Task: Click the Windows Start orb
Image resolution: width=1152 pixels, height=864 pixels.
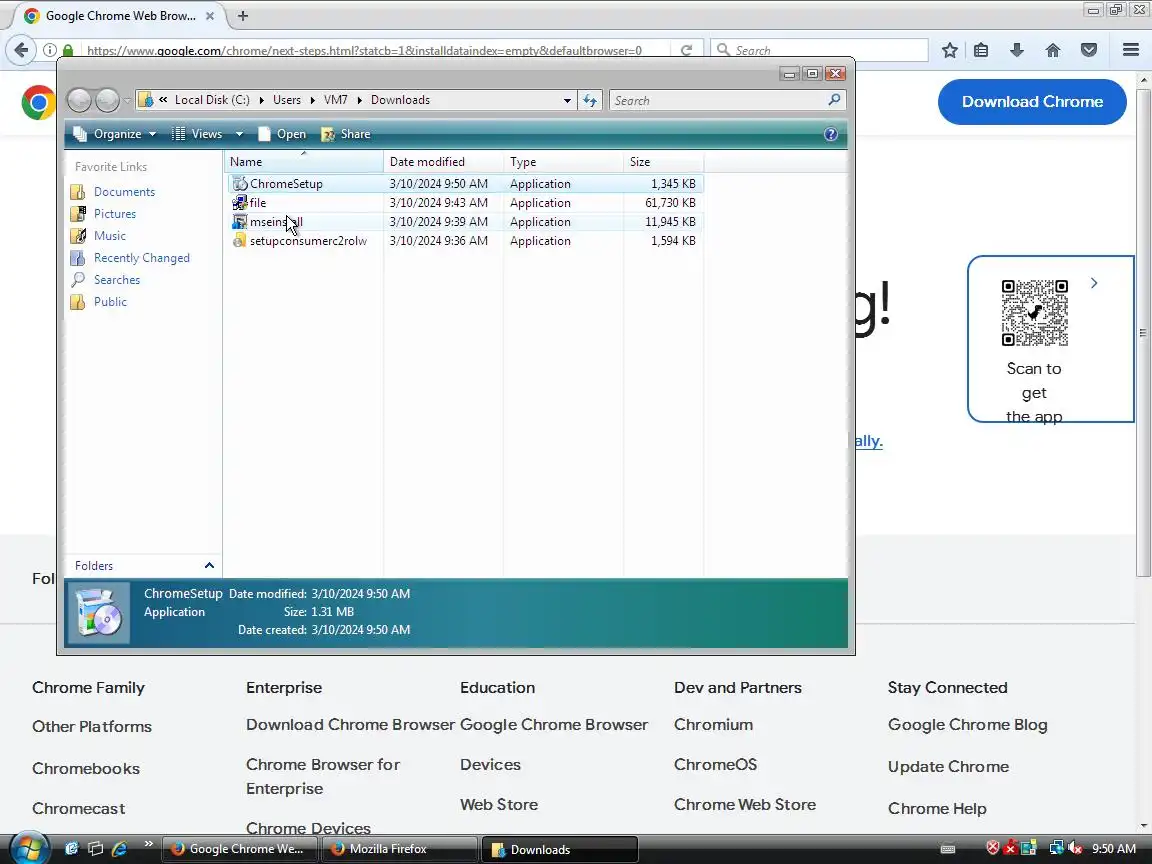Action: (28, 849)
